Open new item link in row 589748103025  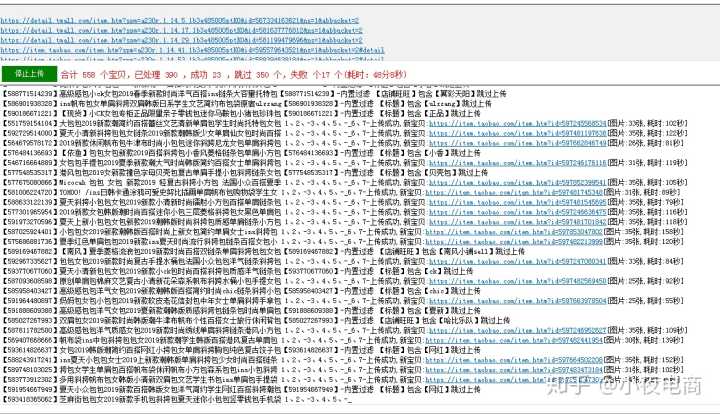pyautogui.click(x=514, y=370)
